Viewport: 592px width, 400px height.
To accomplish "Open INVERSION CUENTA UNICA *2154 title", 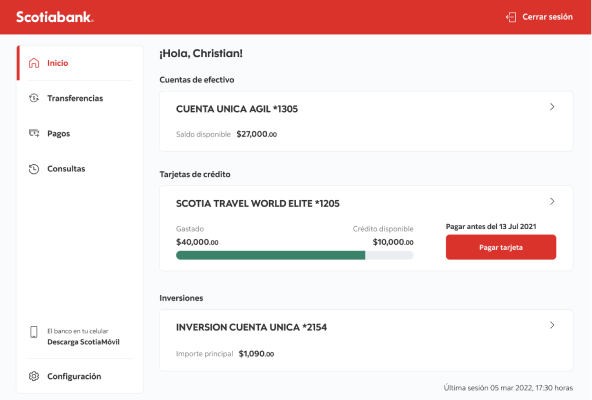I will (x=251, y=327).
